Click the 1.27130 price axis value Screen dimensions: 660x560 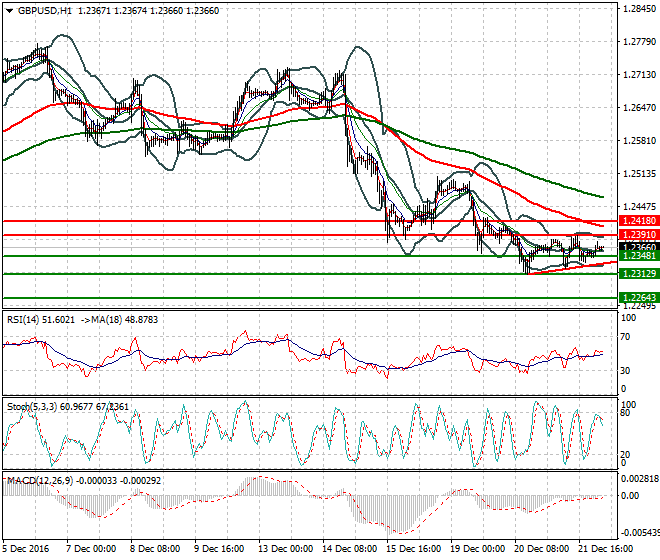click(639, 75)
